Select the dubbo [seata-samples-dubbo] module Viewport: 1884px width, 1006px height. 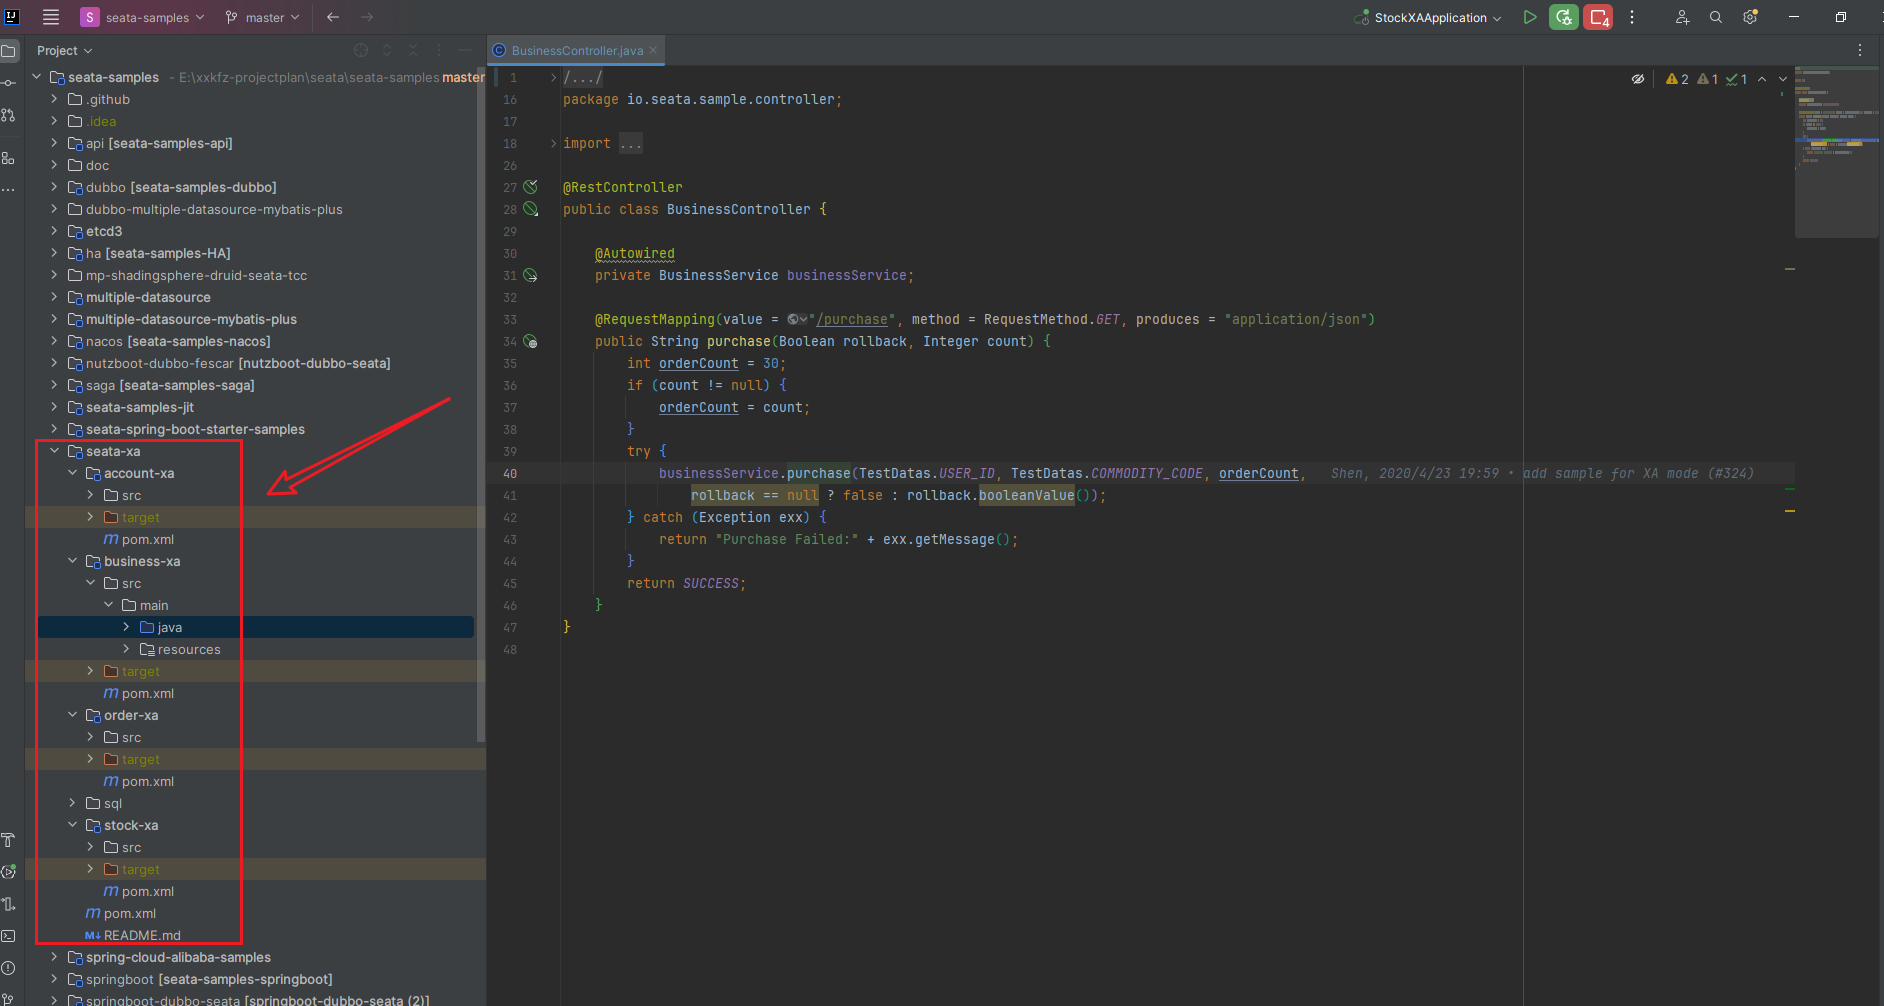click(x=181, y=187)
